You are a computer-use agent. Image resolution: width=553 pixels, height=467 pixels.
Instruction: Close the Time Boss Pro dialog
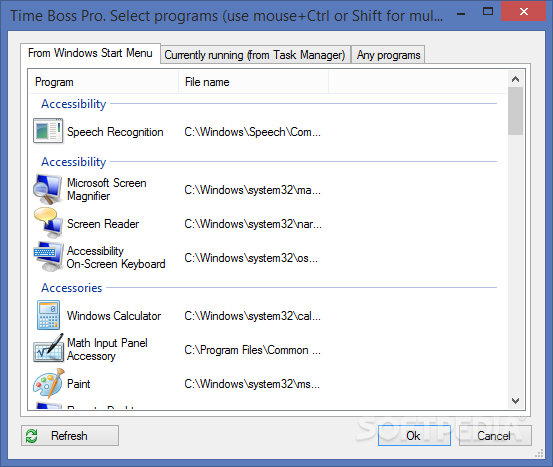(523, 12)
